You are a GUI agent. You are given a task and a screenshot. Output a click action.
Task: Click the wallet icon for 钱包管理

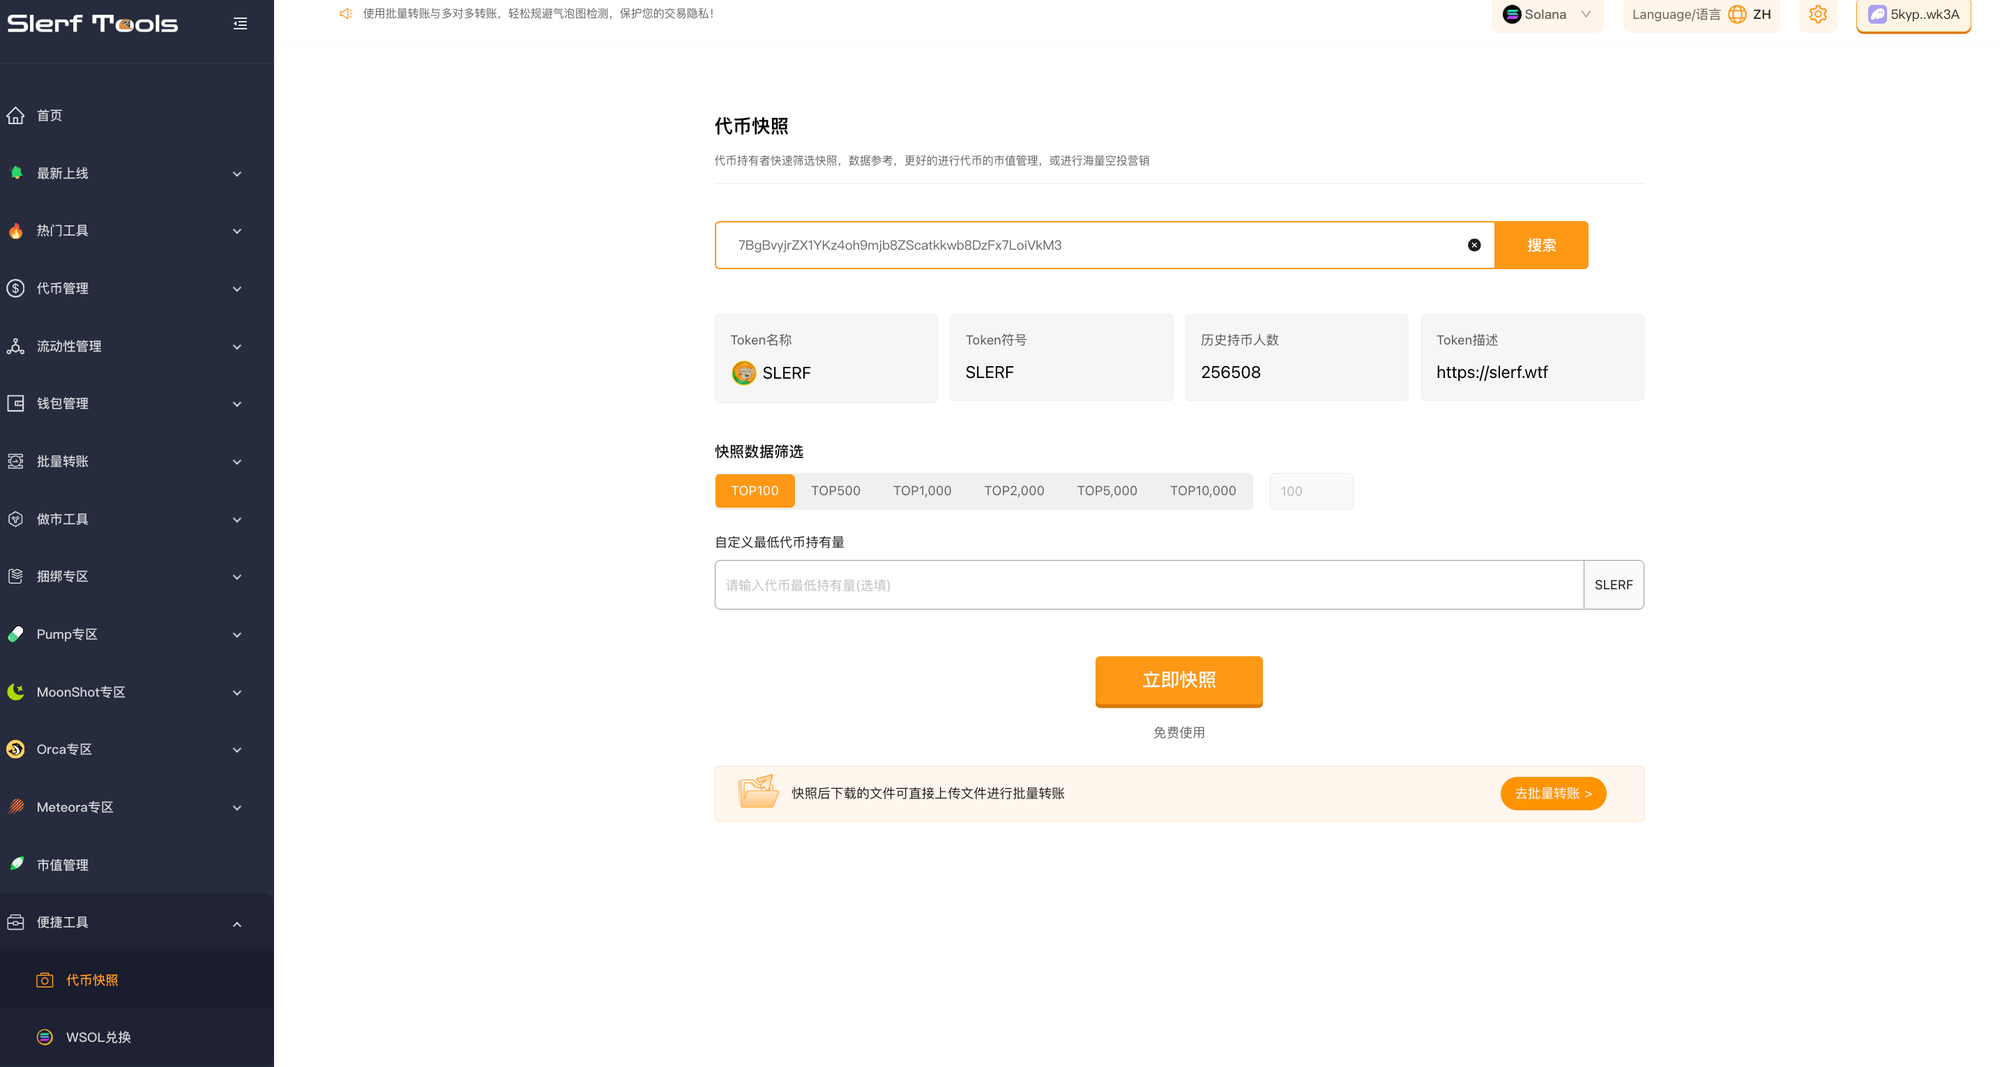16,404
